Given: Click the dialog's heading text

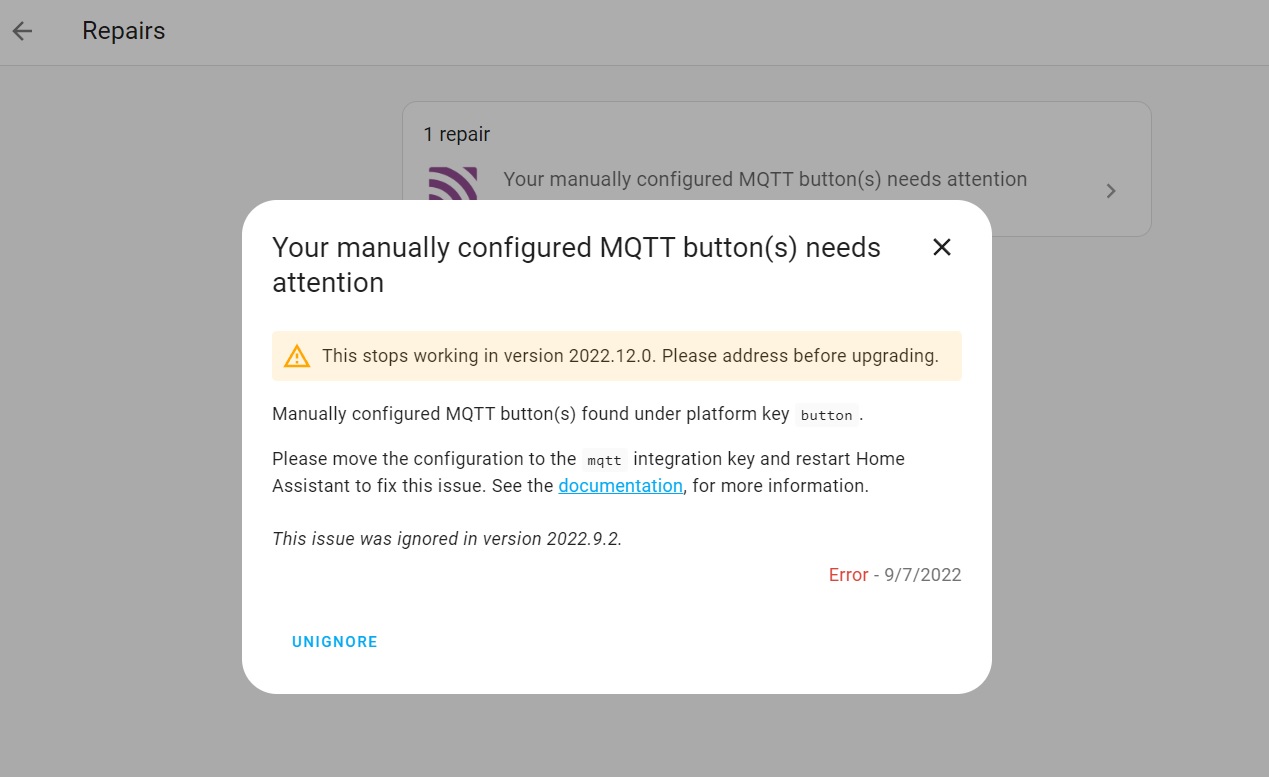Looking at the screenshot, I should tap(576, 265).
